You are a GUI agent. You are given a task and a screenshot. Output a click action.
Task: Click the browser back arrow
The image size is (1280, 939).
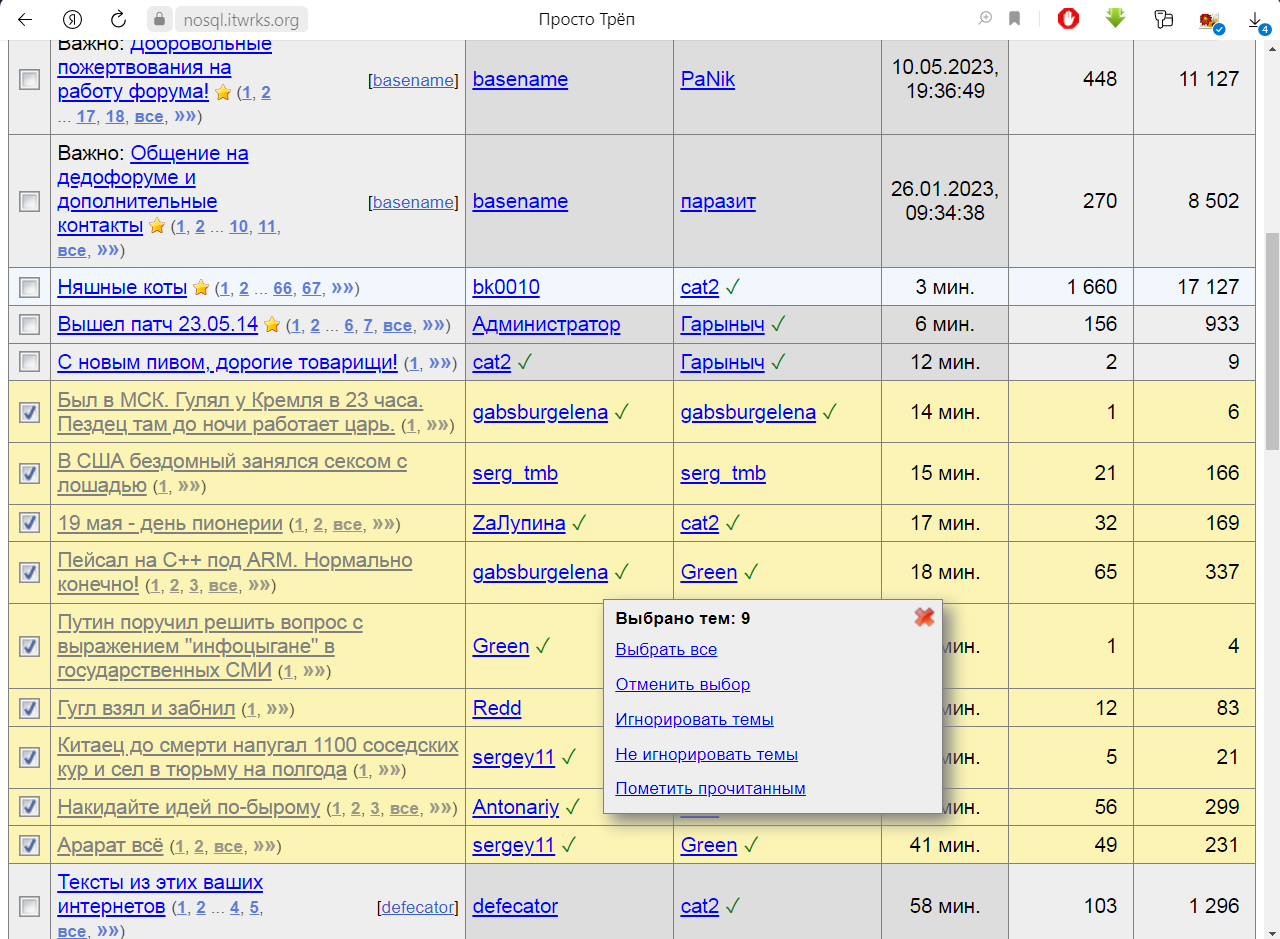point(25,19)
